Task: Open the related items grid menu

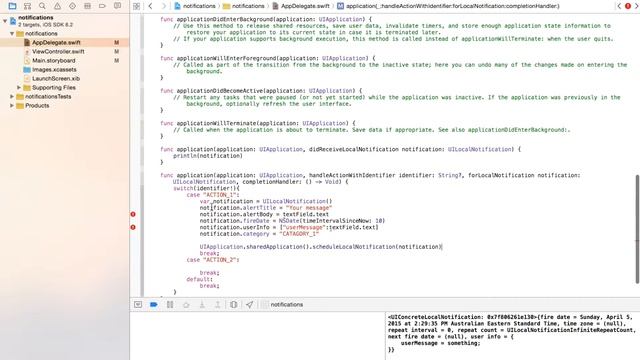Action: (137, 6)
